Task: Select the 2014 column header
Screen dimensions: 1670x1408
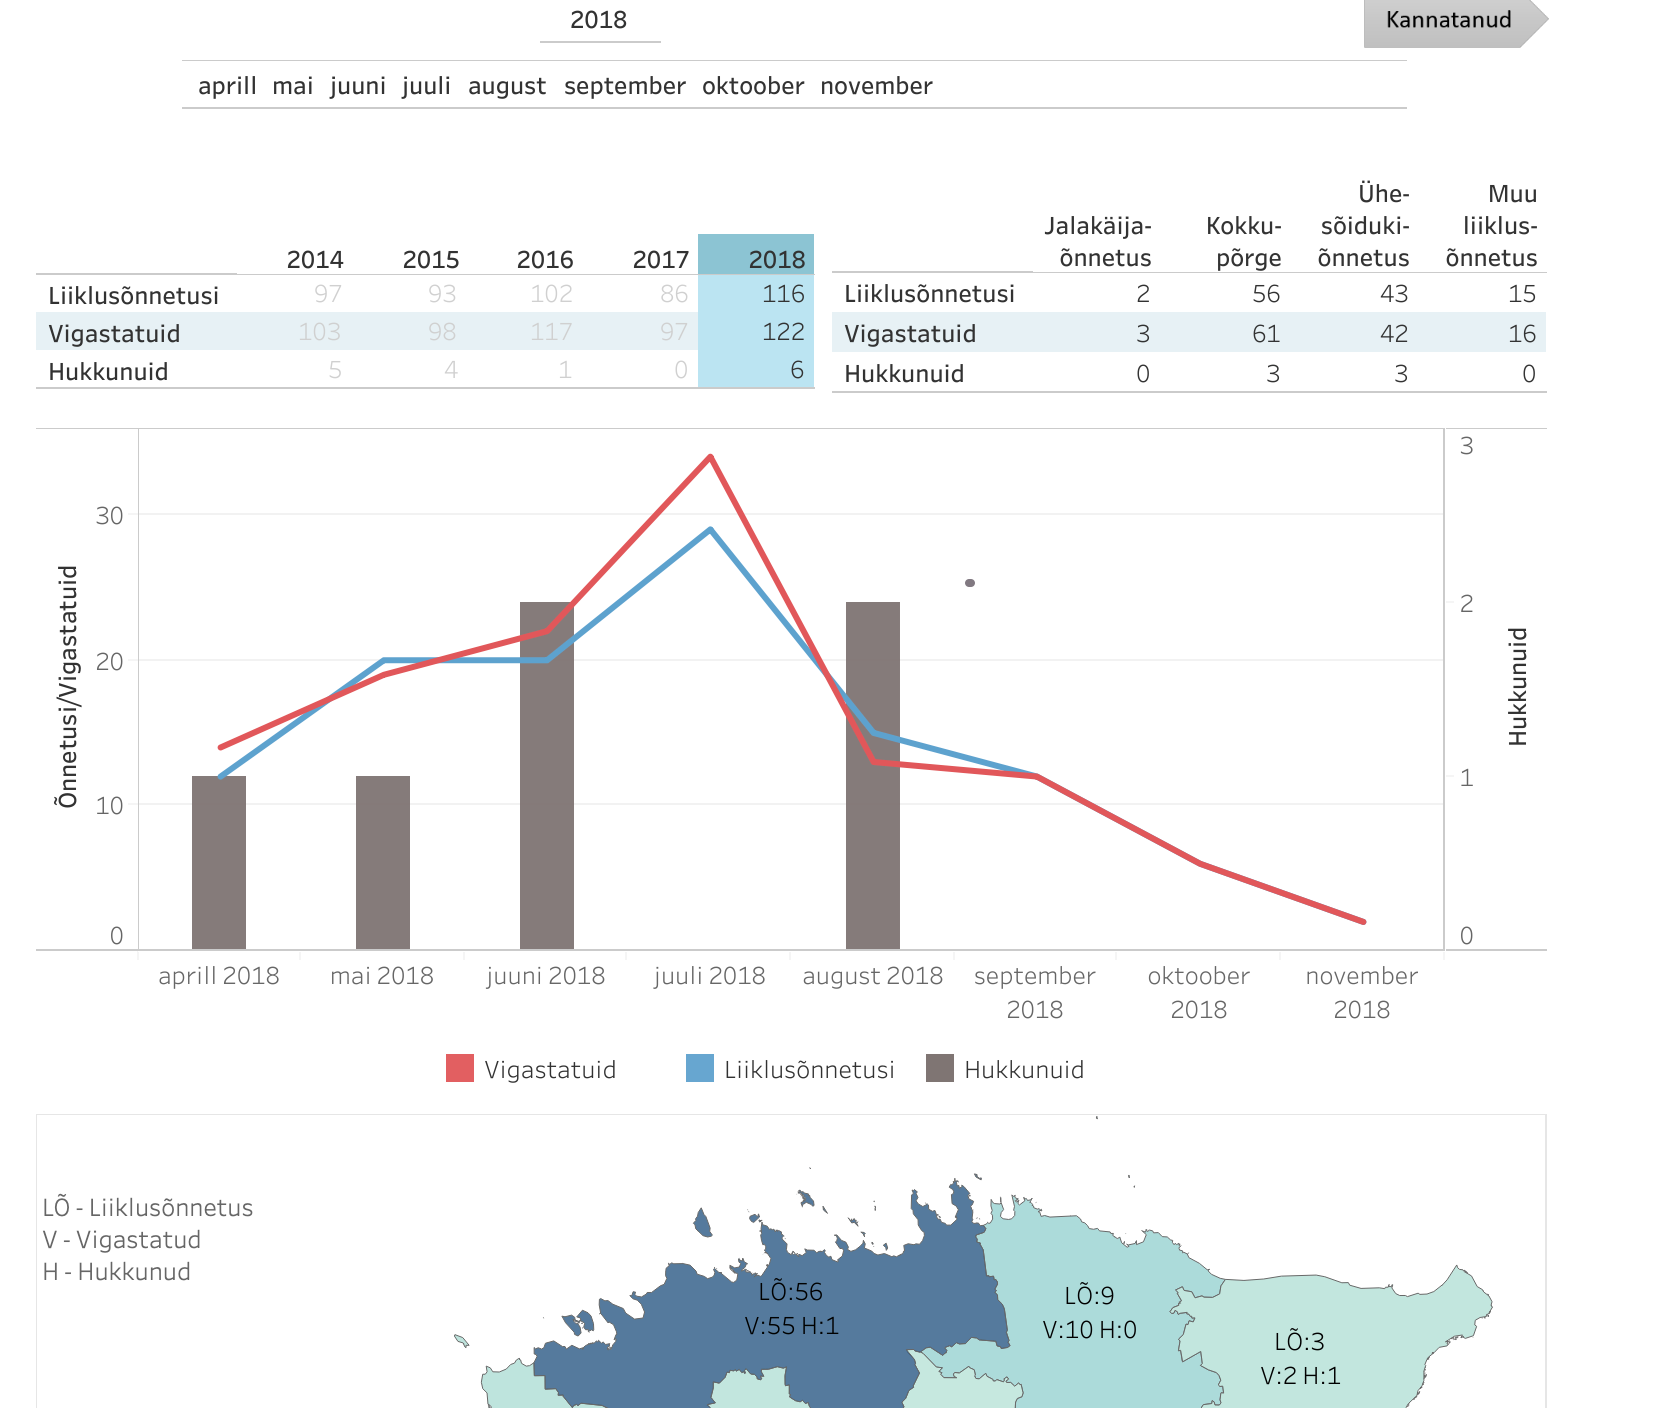Action: (315, 259)
